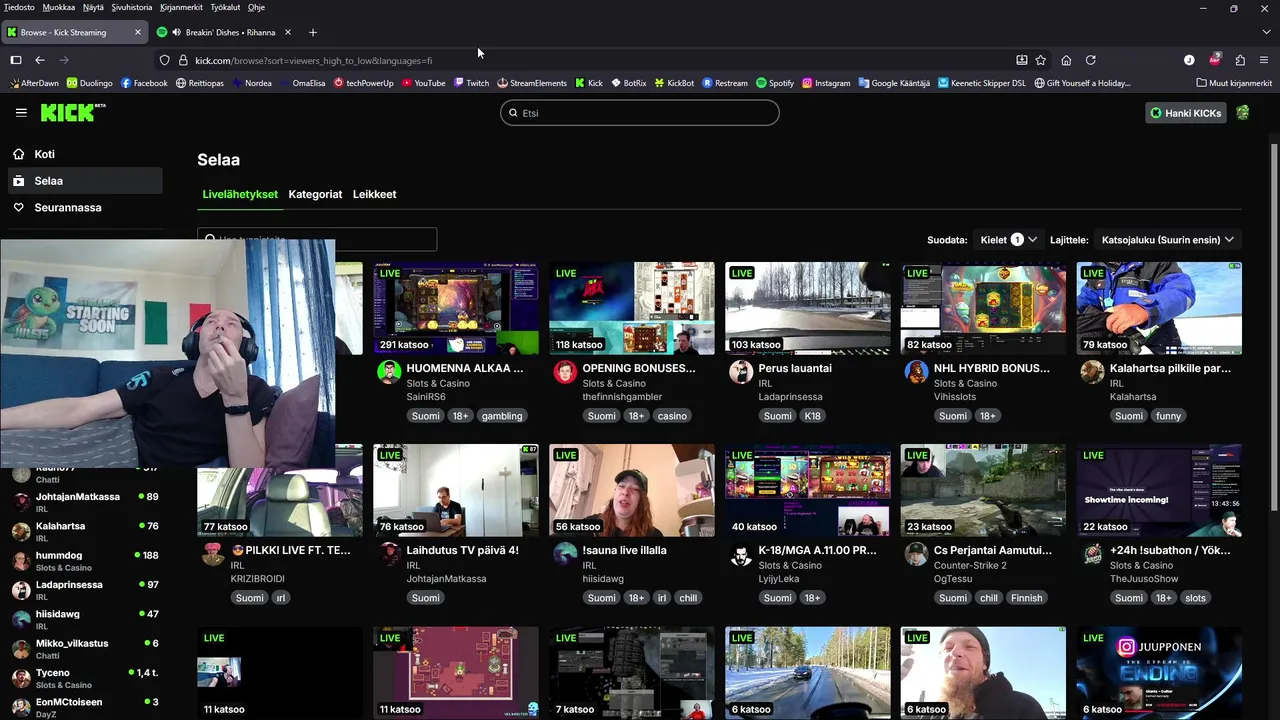Mute the Breakin' Dishes tab audio

(176, 32)
